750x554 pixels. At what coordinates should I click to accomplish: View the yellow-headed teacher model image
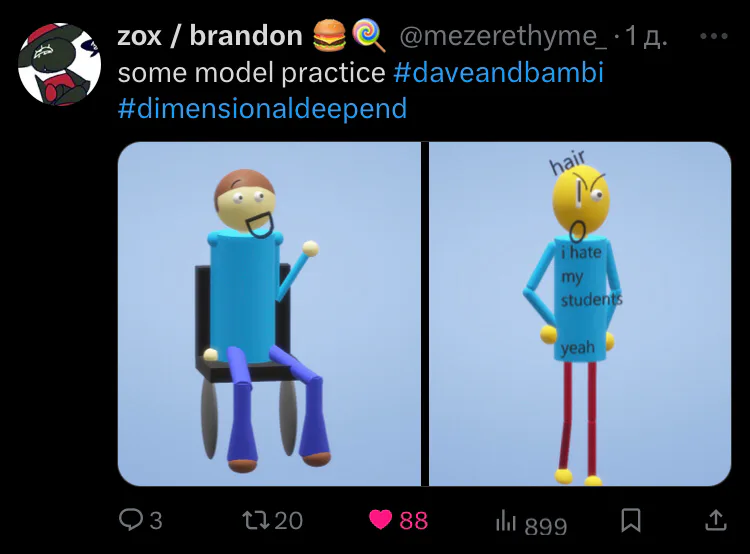[x=580, y=314]
